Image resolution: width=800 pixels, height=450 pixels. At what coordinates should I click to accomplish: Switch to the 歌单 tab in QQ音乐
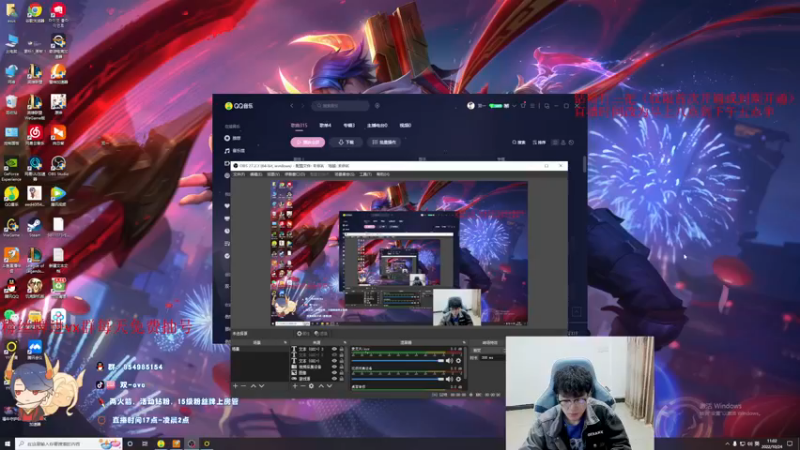coord(326,126)
